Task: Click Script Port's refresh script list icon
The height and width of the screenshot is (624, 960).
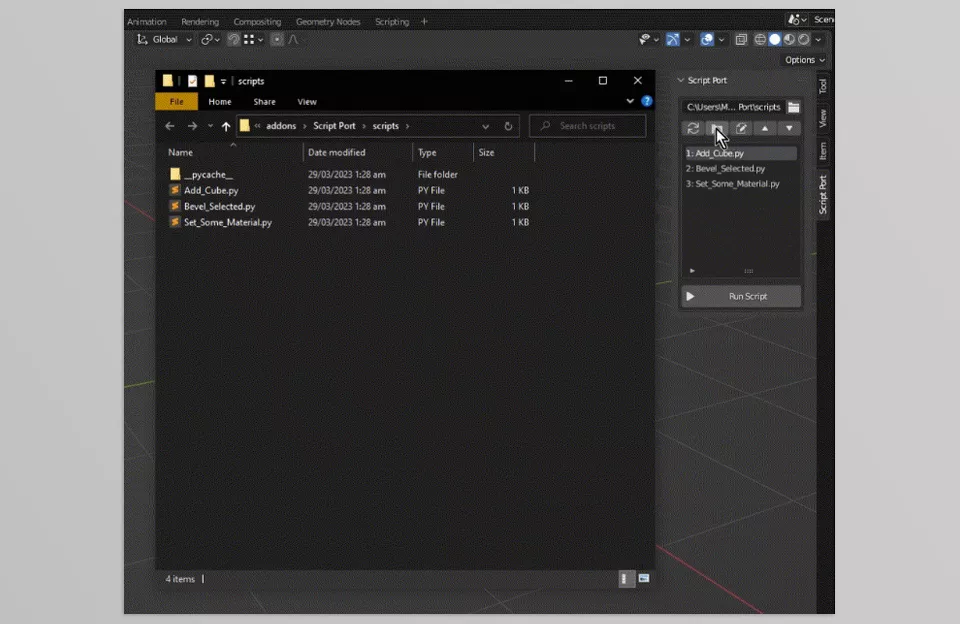Action: tap(693, 128)
